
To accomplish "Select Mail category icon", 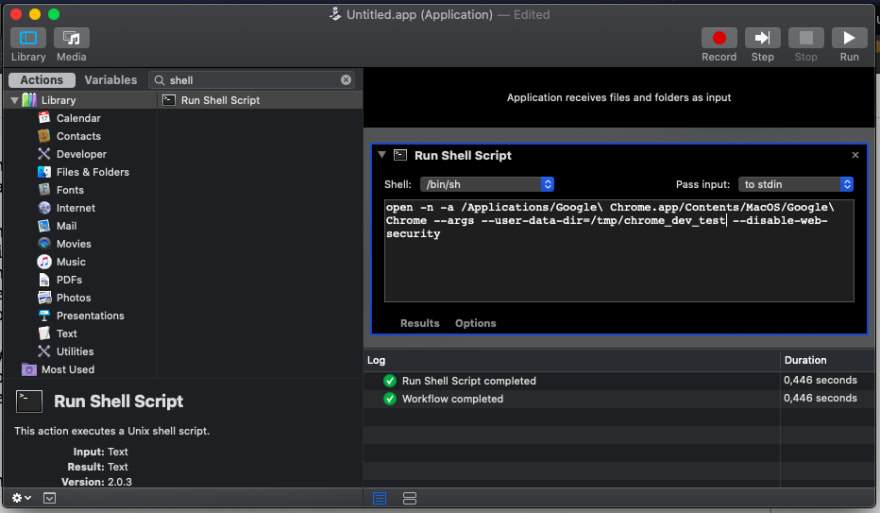I will pyautogui.click(x=44, y=226).
